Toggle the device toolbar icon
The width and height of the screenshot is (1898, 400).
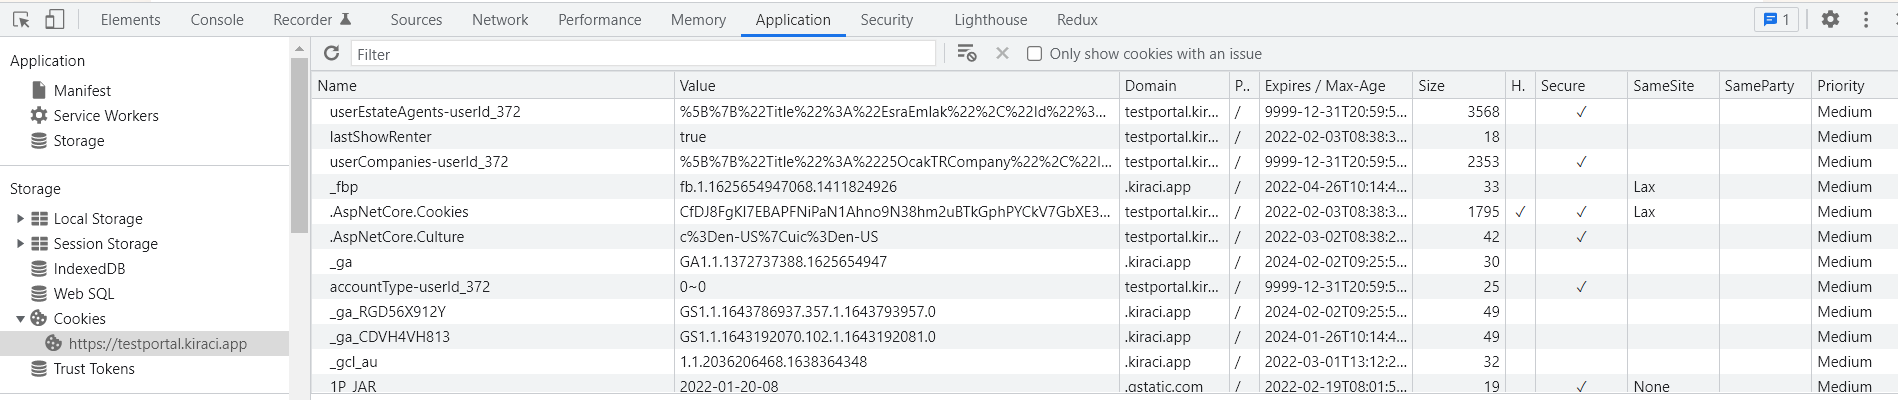point(55,19)
